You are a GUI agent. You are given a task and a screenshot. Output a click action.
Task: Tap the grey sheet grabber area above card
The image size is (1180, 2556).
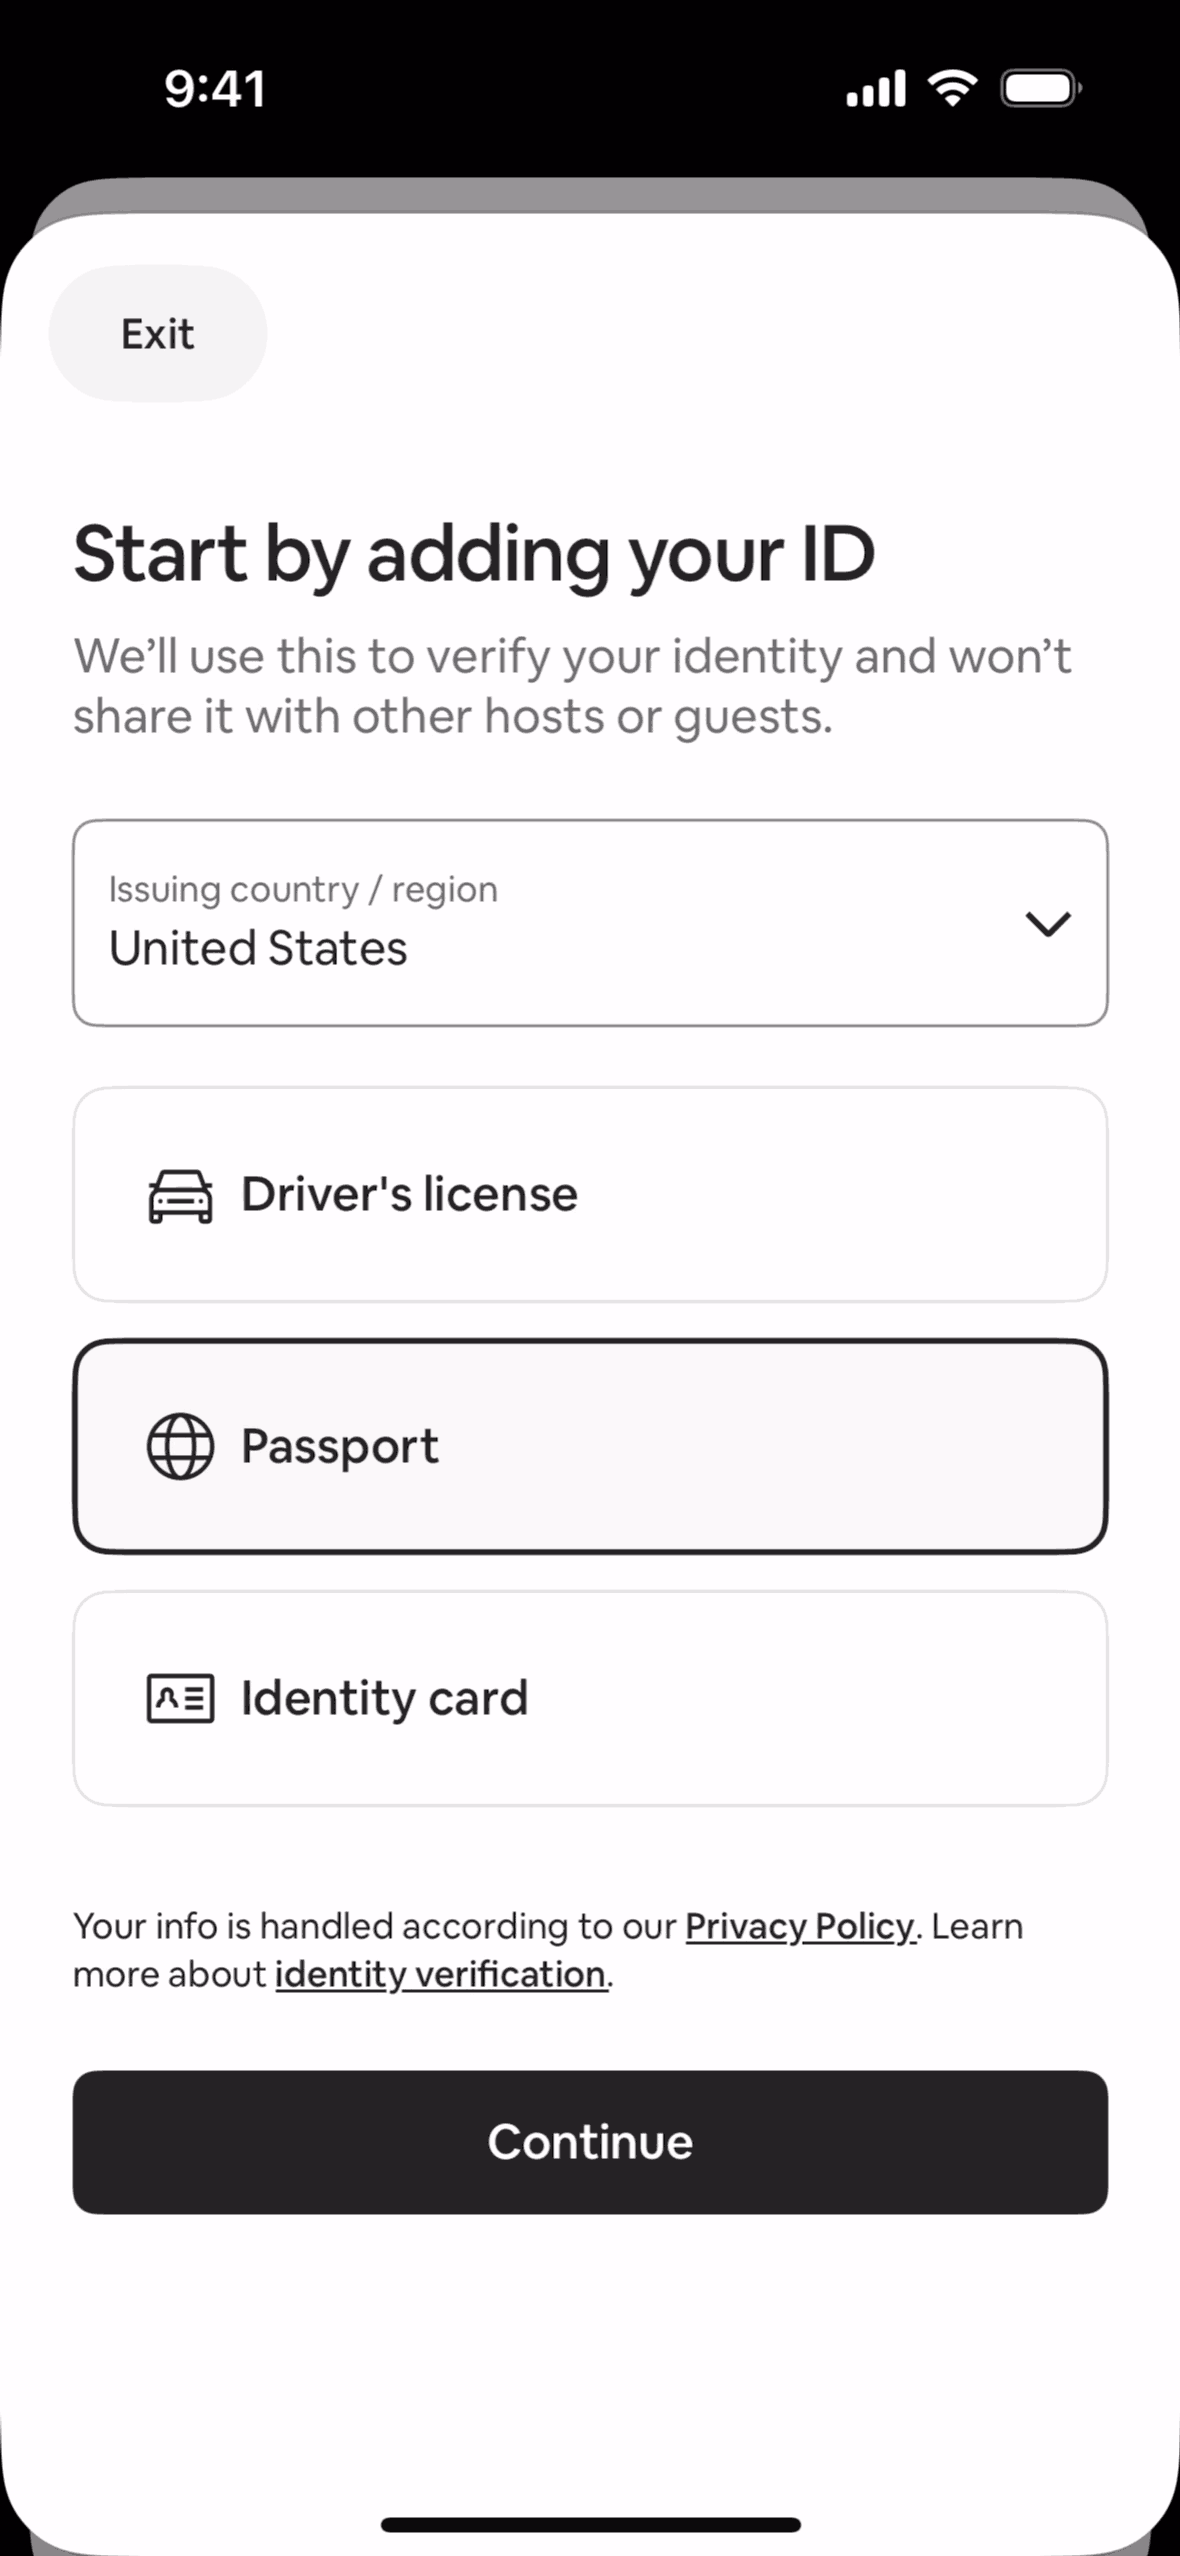590,194
